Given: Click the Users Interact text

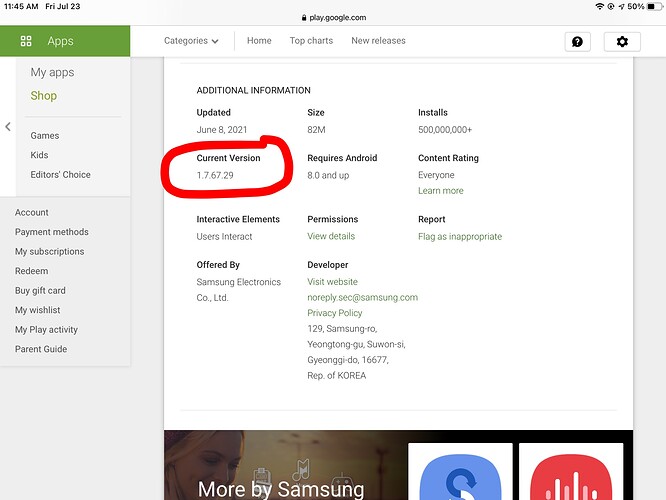Looking at the screenshot, I should [x=224, y=237].
